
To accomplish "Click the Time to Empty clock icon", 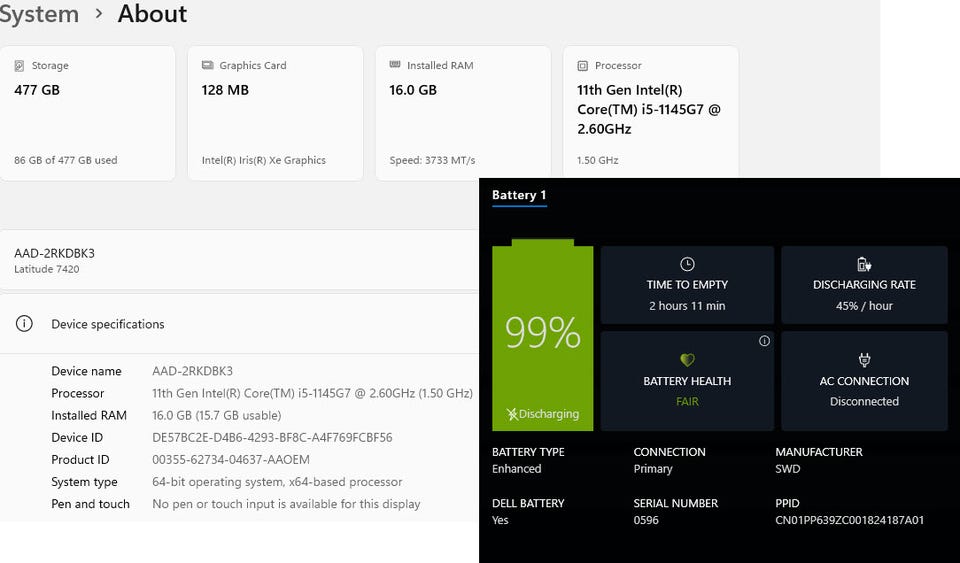I will coord(687,264).
